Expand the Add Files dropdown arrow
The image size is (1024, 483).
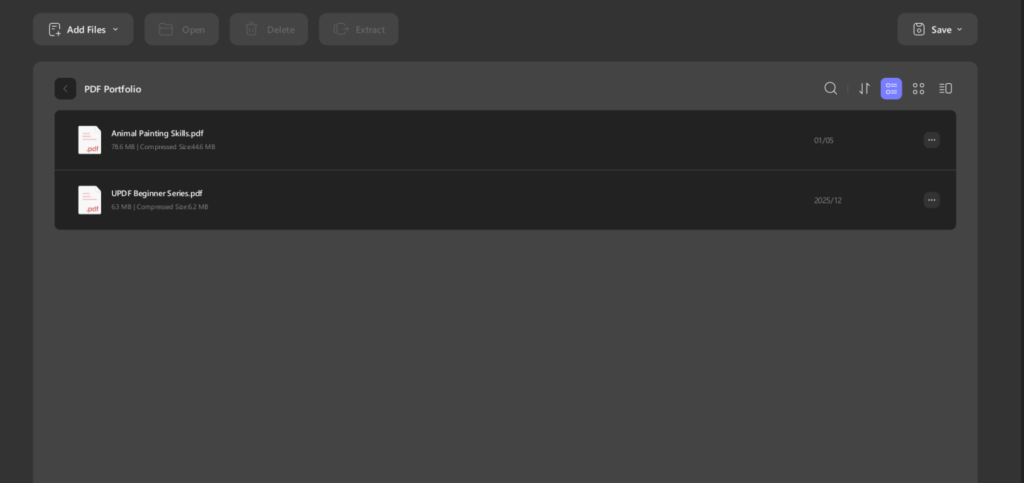point(116,29)
